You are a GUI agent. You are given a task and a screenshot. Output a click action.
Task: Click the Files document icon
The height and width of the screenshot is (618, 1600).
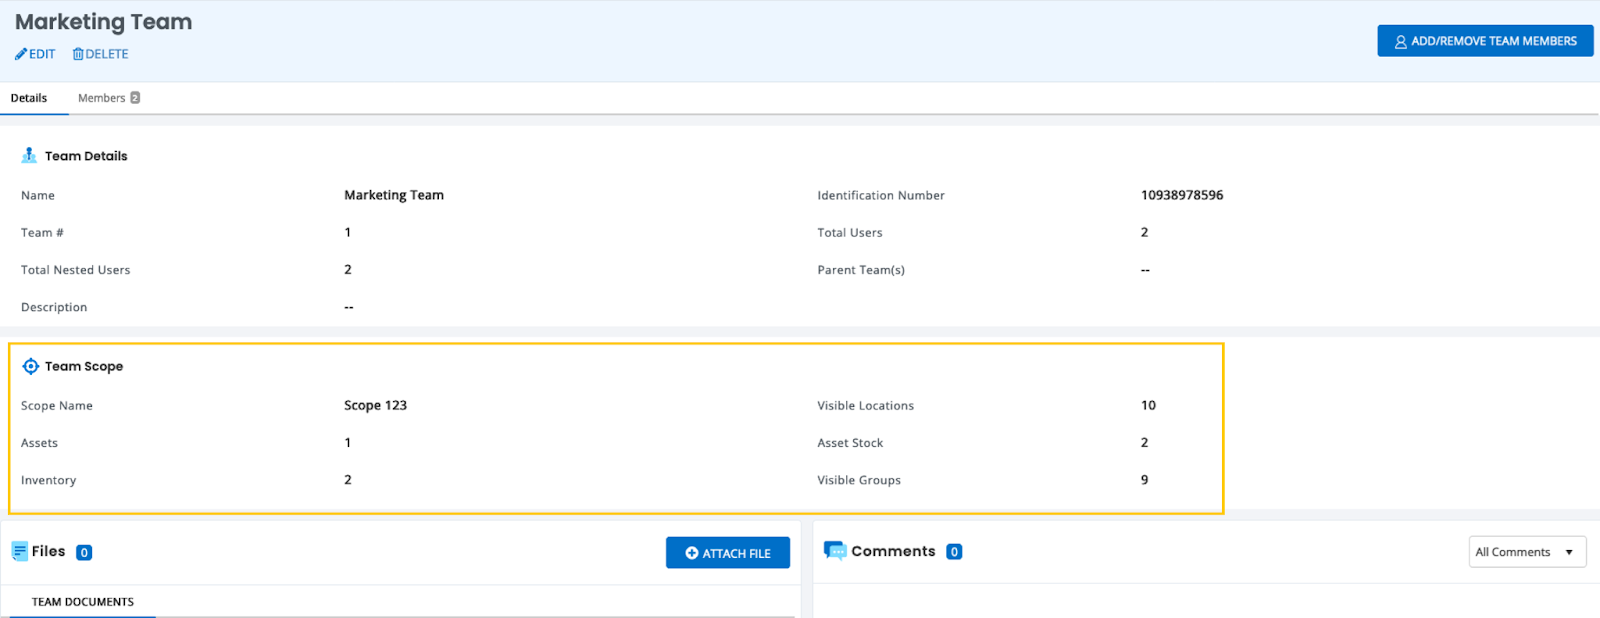tap(19, 551)
